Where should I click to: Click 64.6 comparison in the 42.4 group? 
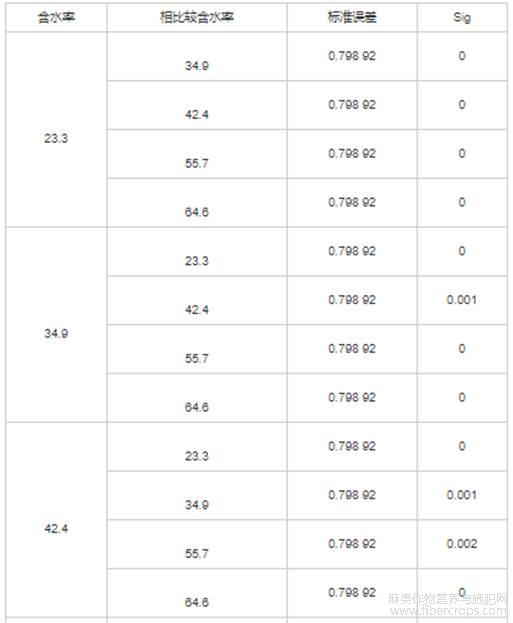coord(197,602)
